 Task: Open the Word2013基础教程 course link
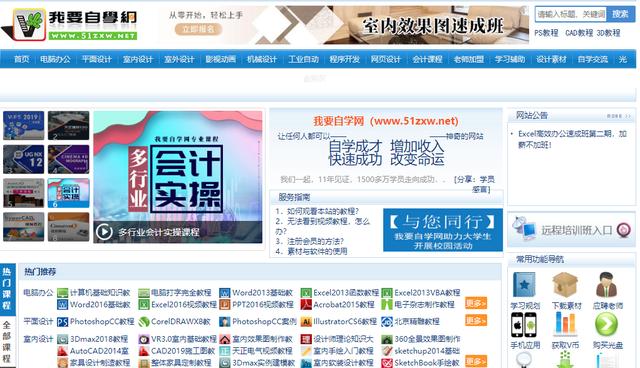(262, 293)
